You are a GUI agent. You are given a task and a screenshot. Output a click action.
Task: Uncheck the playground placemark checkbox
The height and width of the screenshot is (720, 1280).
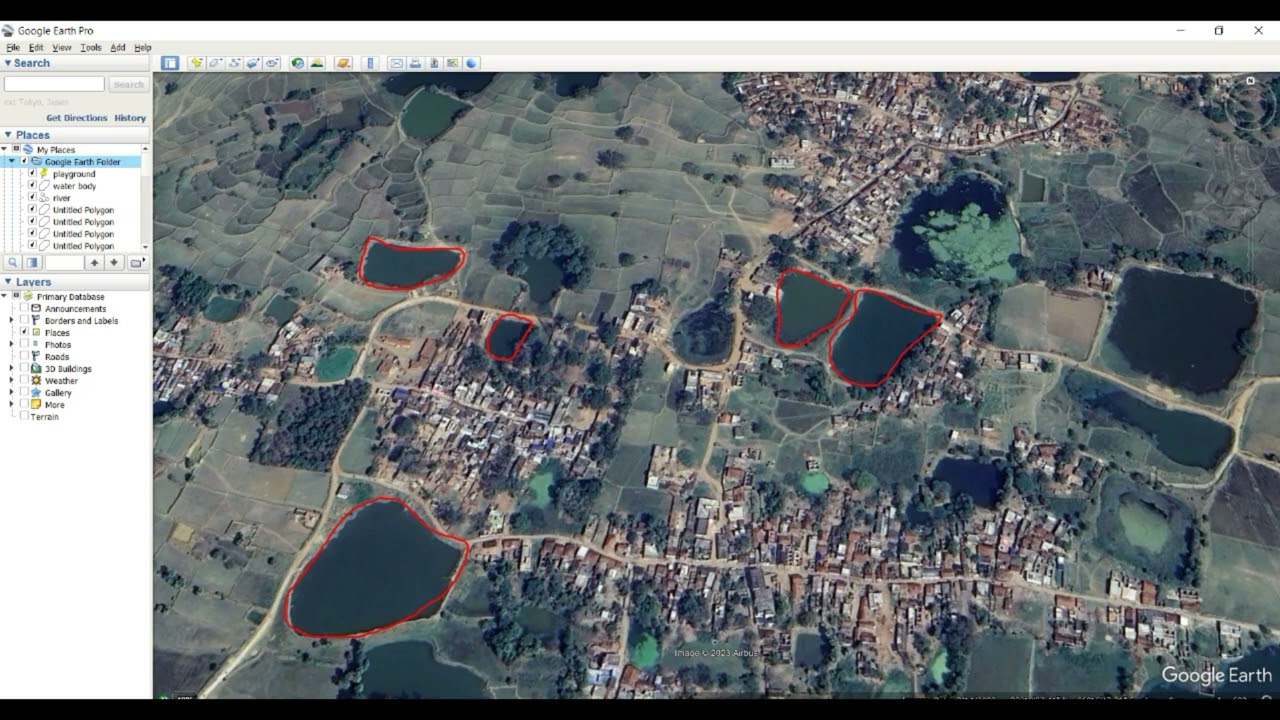coord(32,173)
